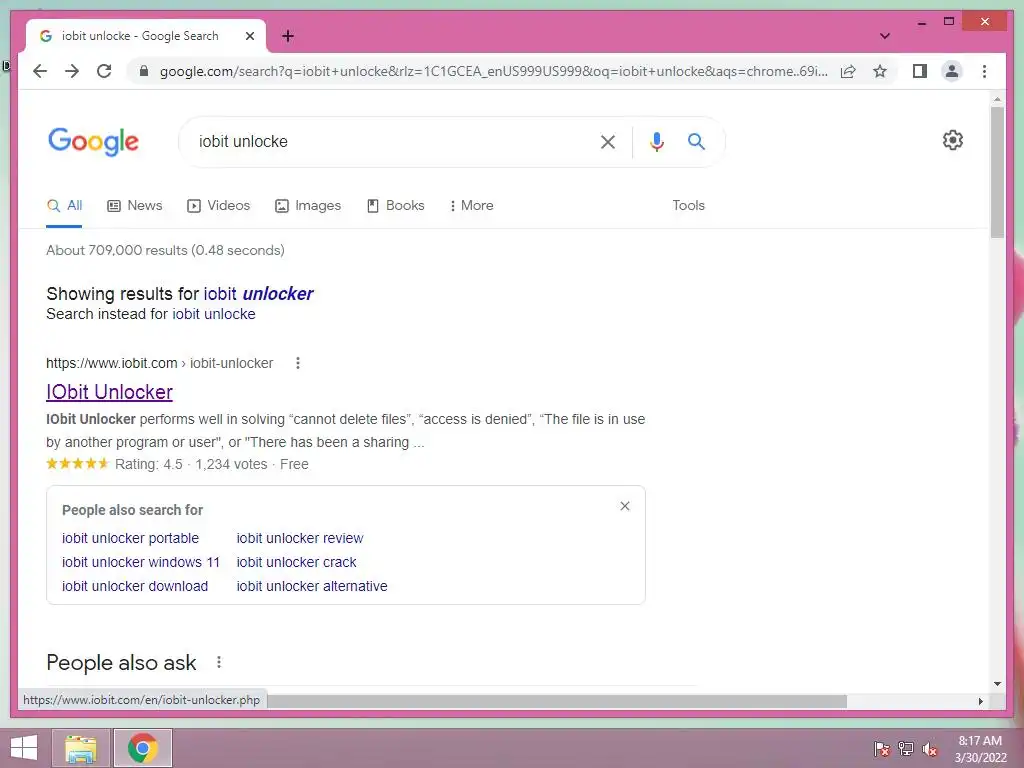Go forward to the next page
This screenshot has width=1024, height=768.
[72, 71]
